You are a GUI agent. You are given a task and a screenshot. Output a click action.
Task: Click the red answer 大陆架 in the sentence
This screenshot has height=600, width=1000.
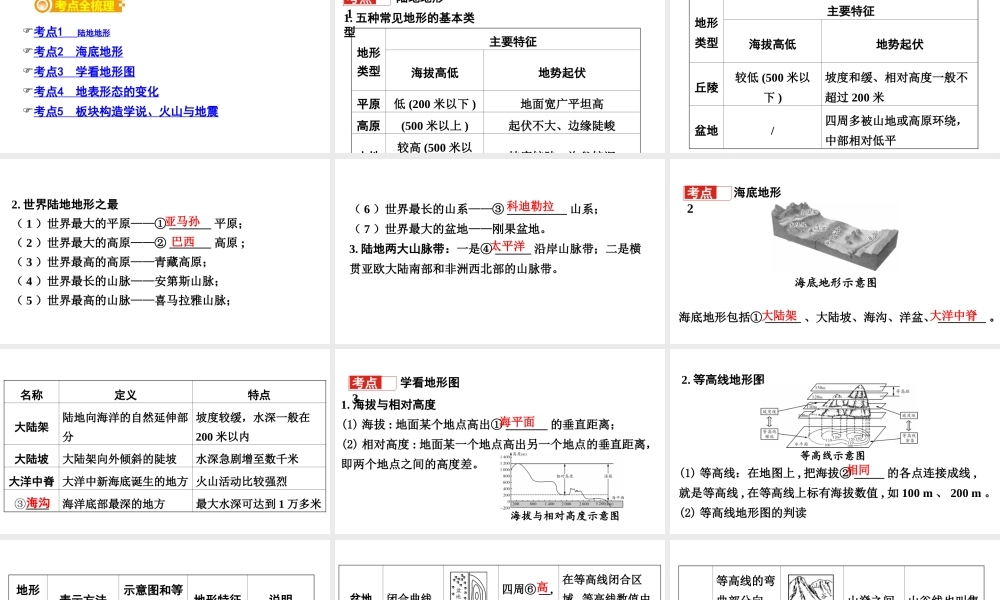[780, 315]
